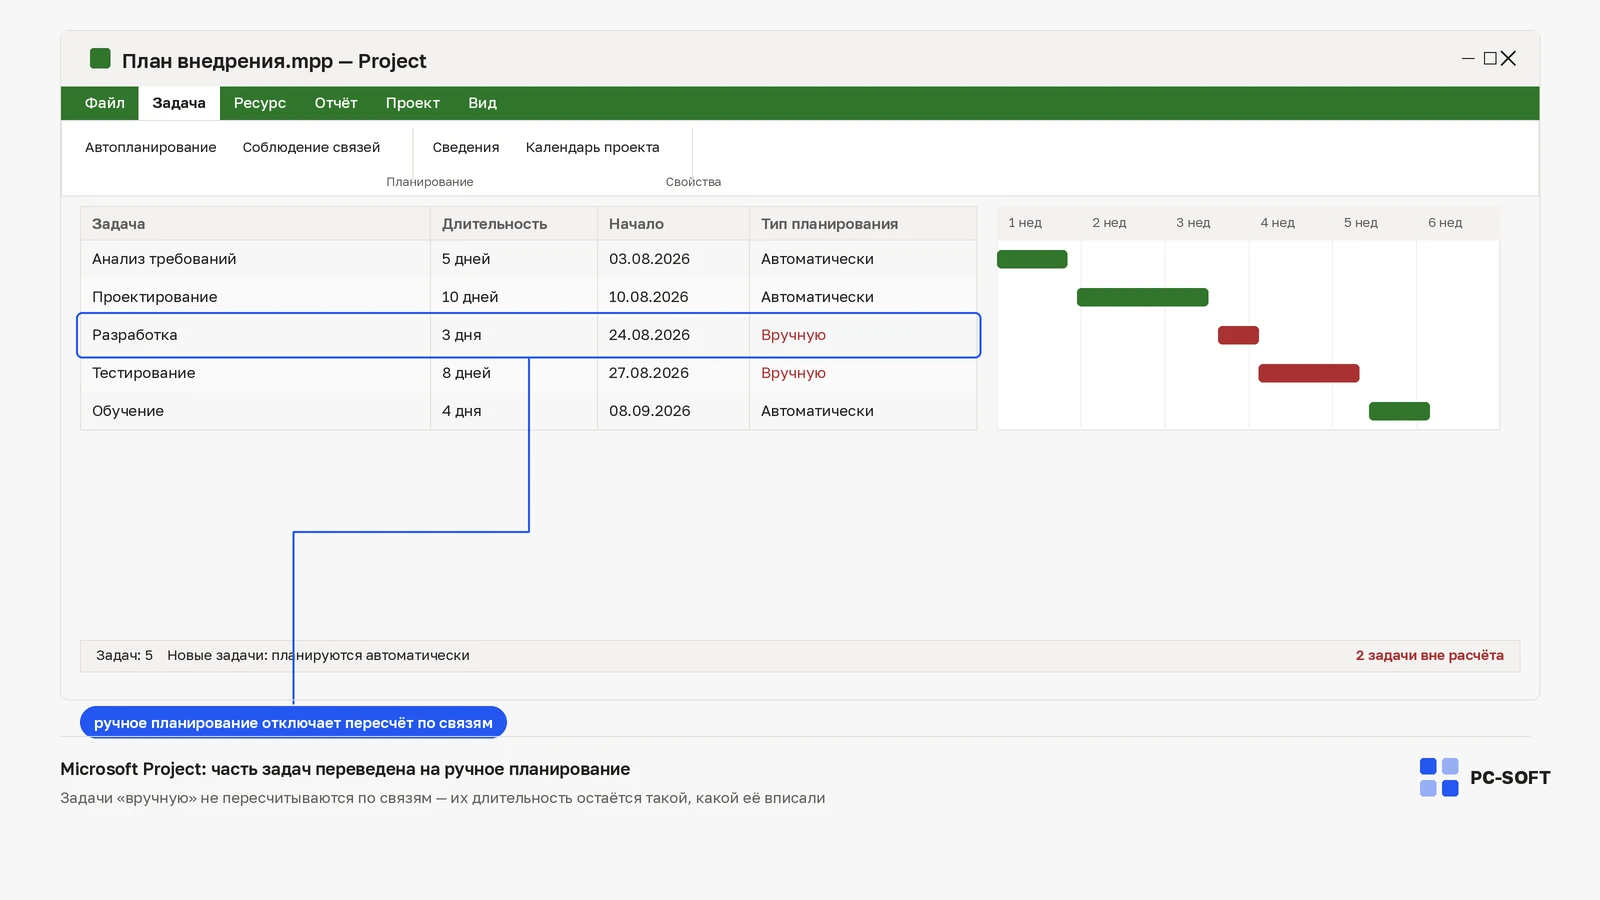
Task: Maximize the Project window
Action: click(1490, 59)
